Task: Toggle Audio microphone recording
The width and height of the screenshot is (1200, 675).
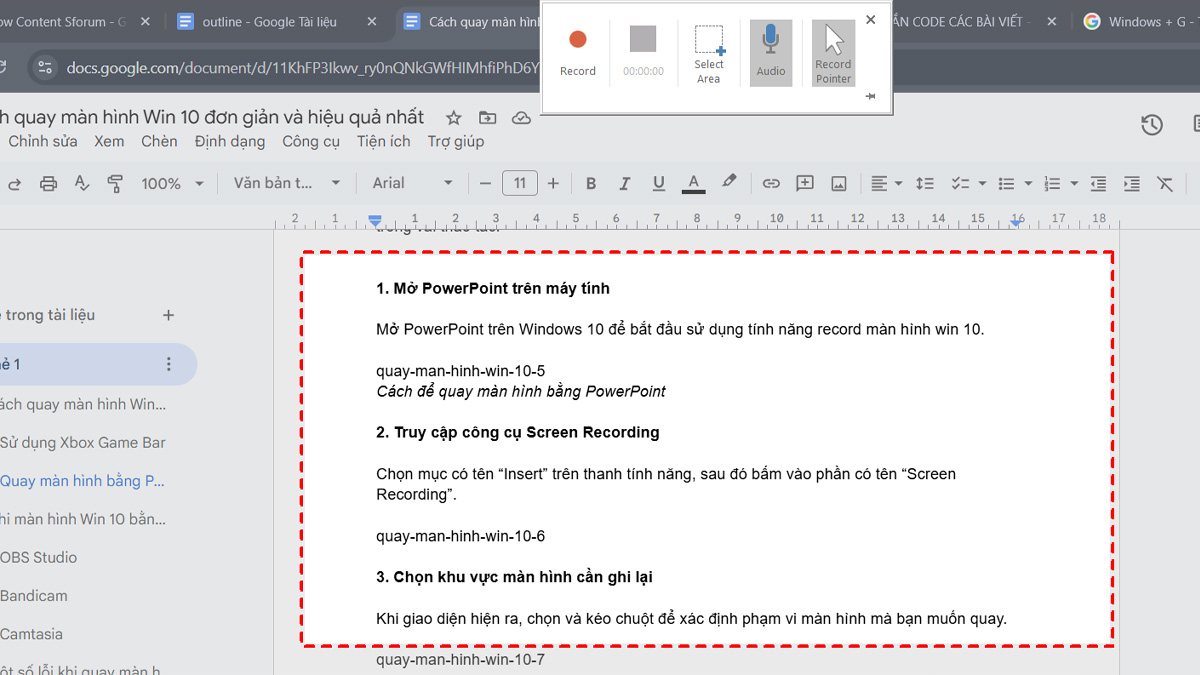Action: coord(771,53)
